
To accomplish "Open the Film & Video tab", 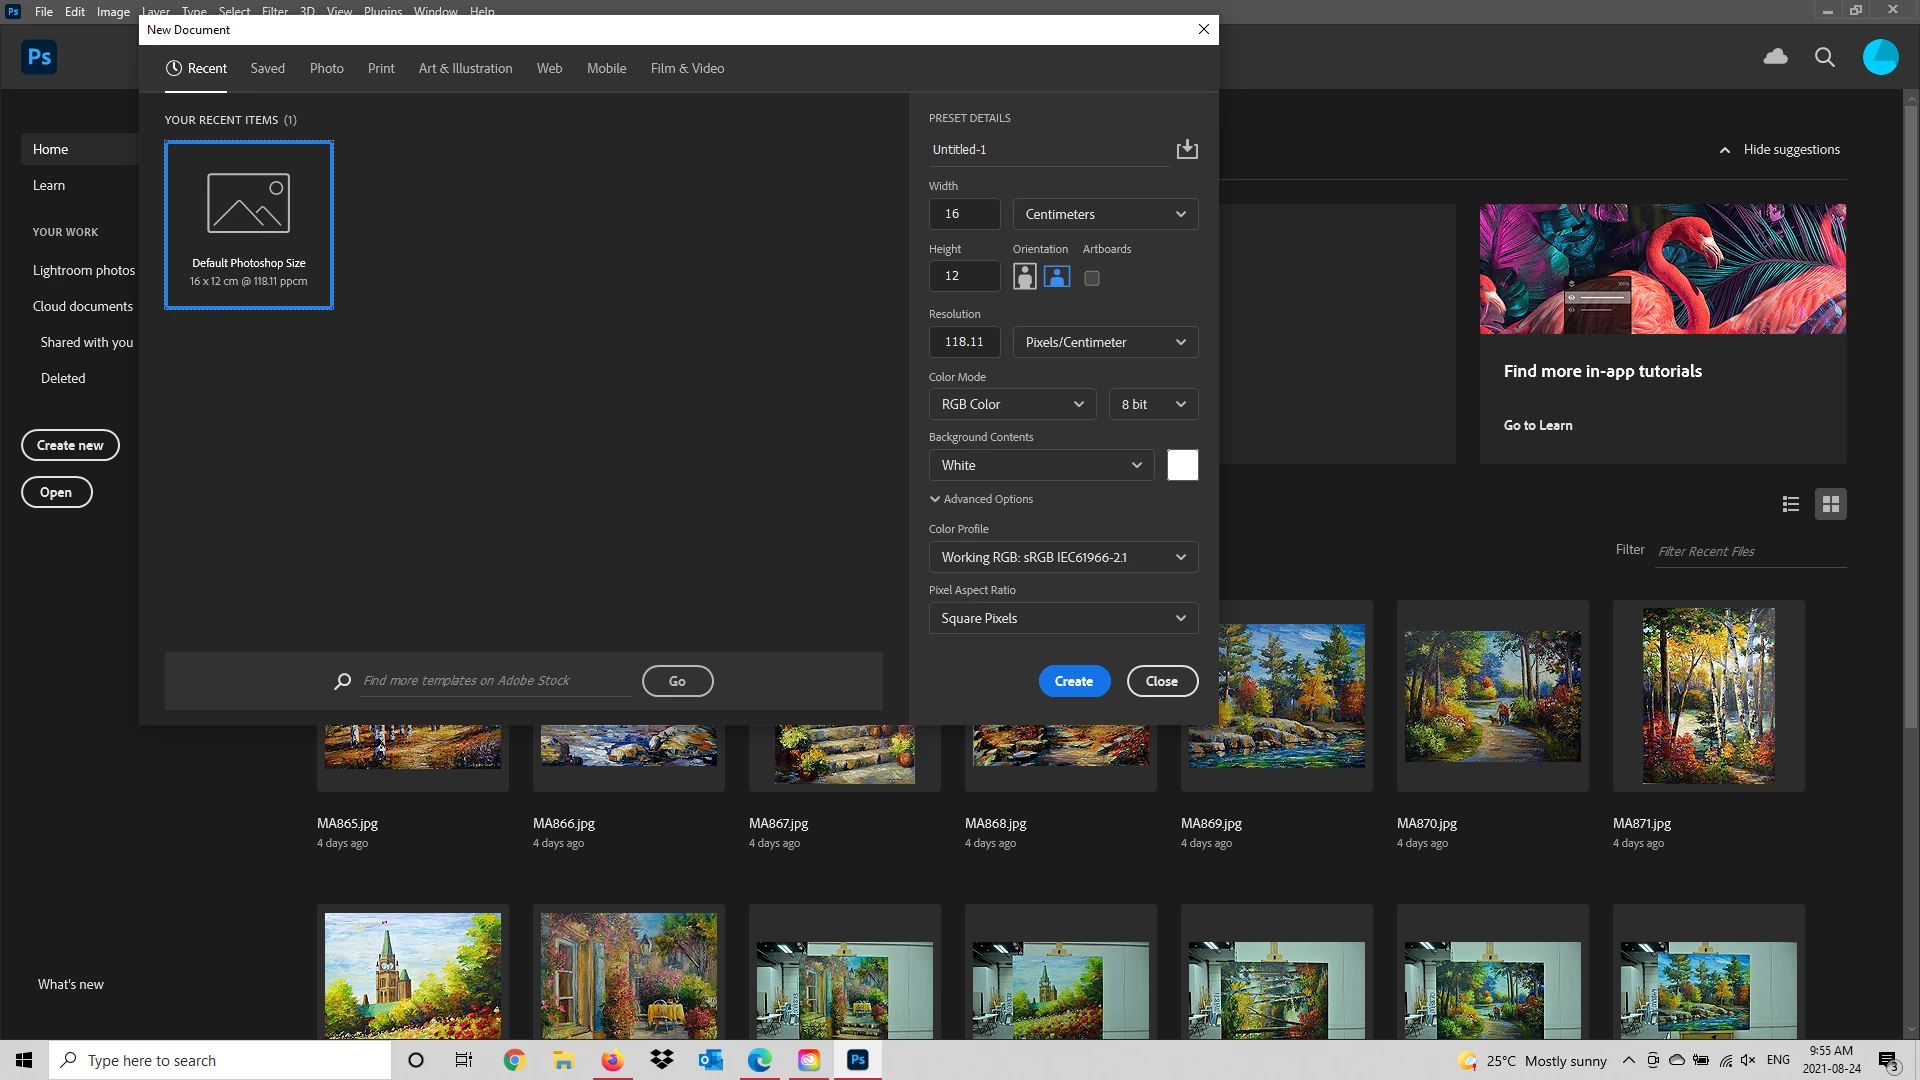I will click(x=687, y=68).
